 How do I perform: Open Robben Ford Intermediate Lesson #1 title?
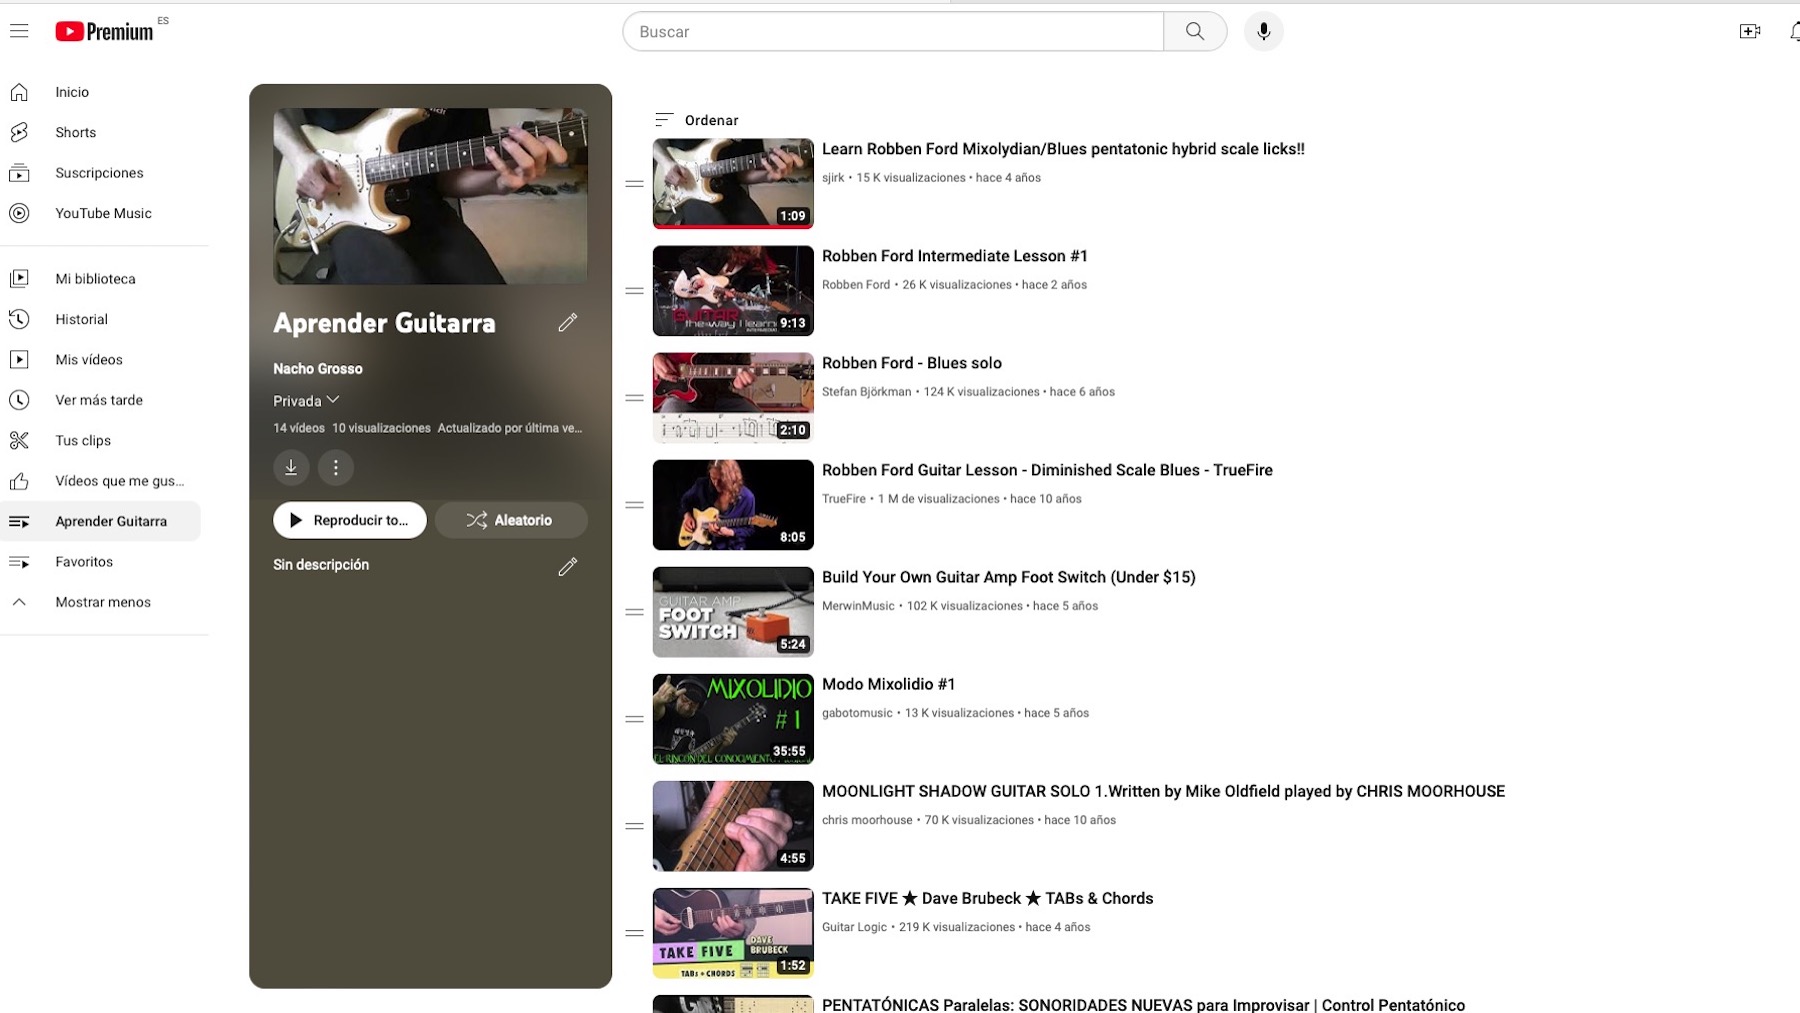coord(955,256)
